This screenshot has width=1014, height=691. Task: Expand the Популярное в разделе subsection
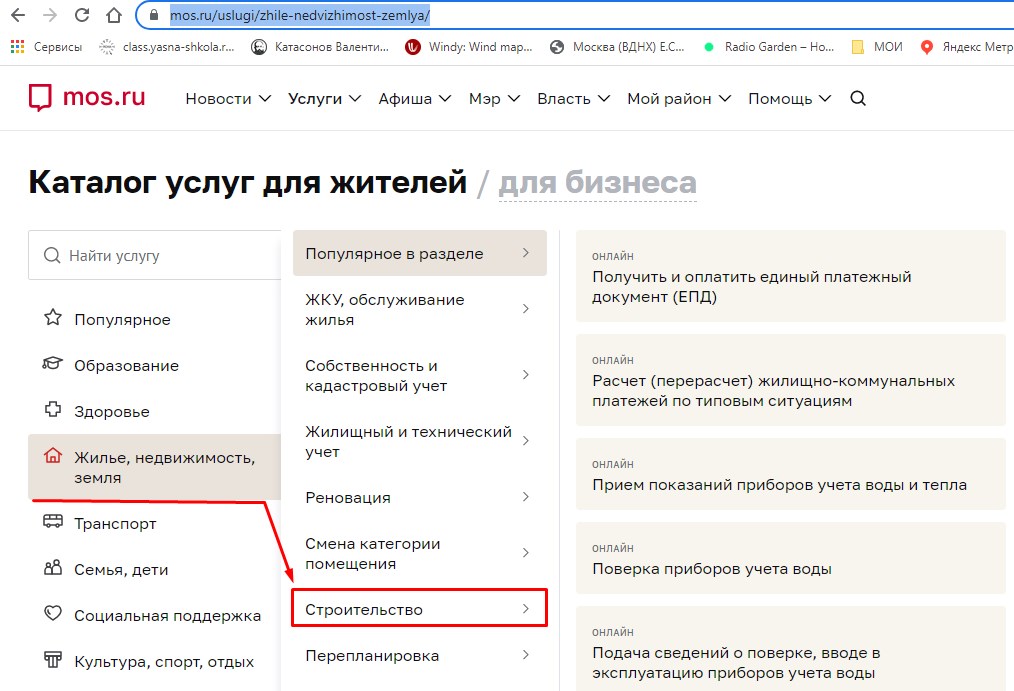pyautogui.click(x=420, y=253)
